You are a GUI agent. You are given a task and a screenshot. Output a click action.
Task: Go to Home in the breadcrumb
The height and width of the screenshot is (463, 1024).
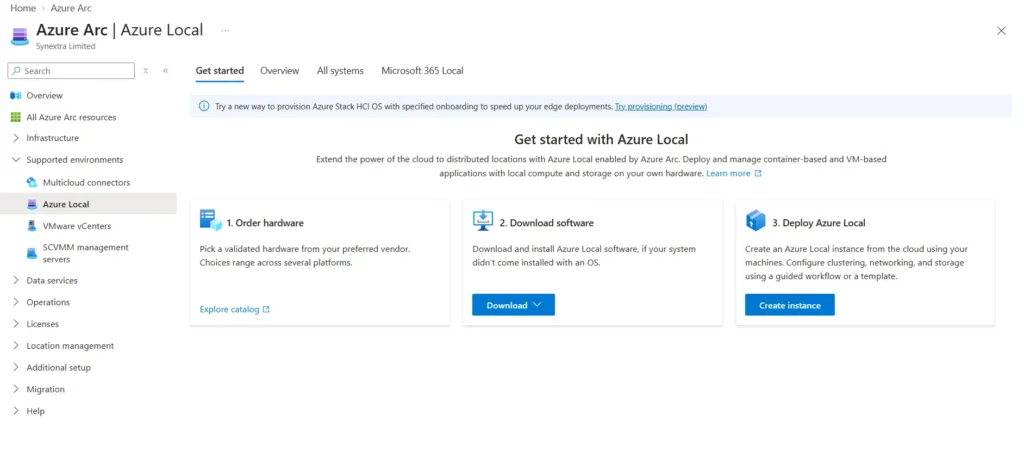22,8
